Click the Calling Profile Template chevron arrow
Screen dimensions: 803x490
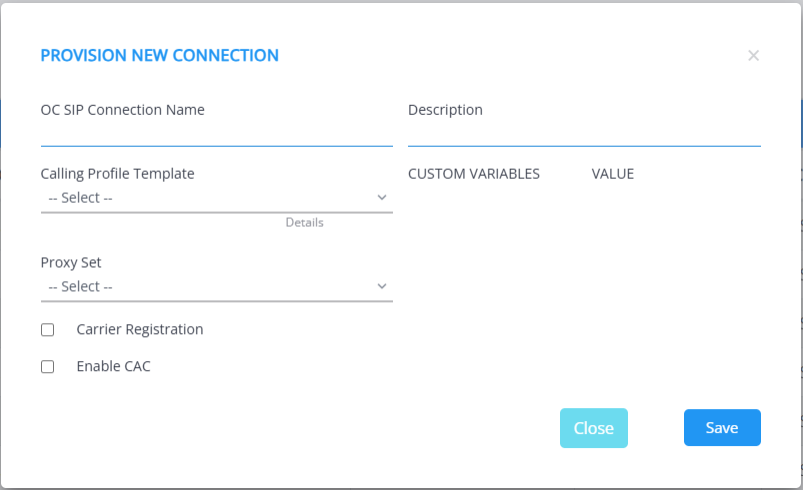click(x=381, y=198)
